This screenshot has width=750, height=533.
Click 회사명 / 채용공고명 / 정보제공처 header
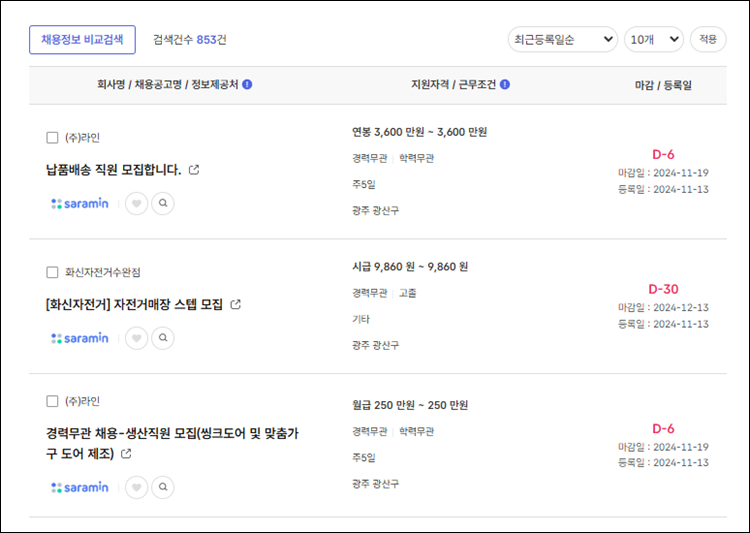coord(167,85)
